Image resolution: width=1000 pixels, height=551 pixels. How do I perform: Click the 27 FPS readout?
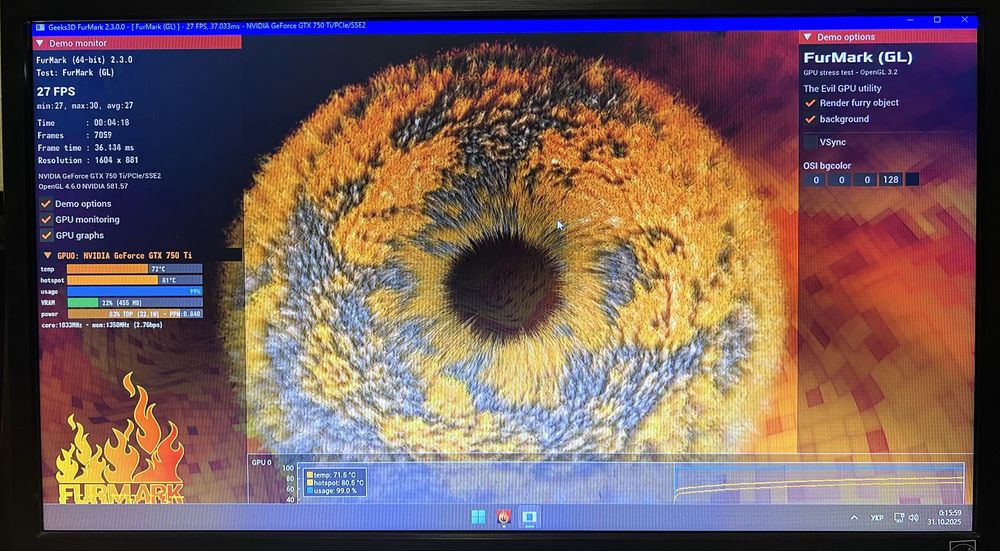tap(56, 91)
